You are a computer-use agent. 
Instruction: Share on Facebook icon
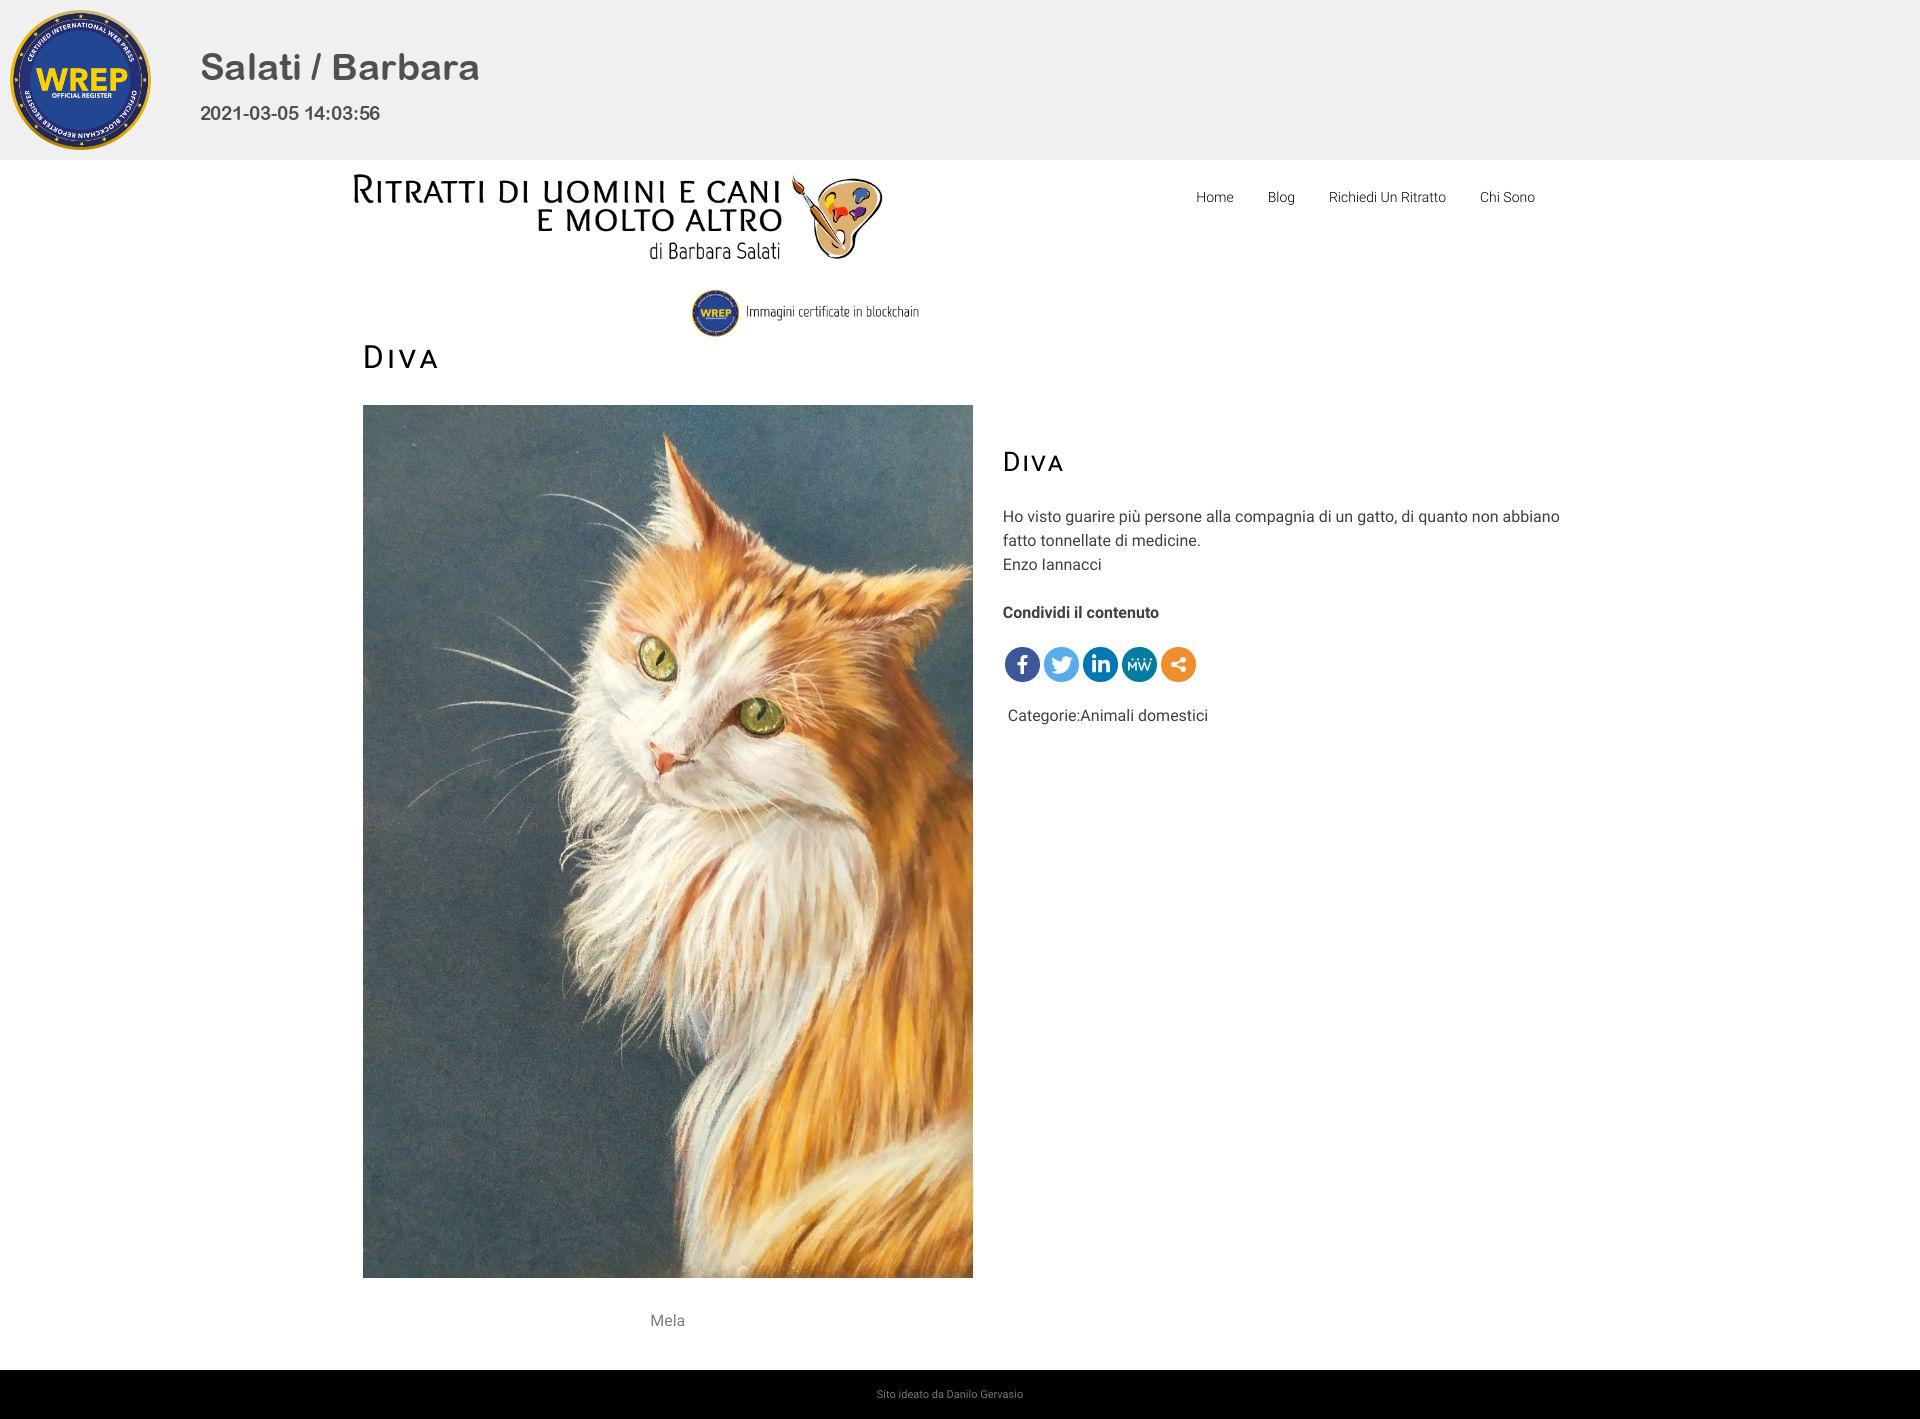(1022, 664)
